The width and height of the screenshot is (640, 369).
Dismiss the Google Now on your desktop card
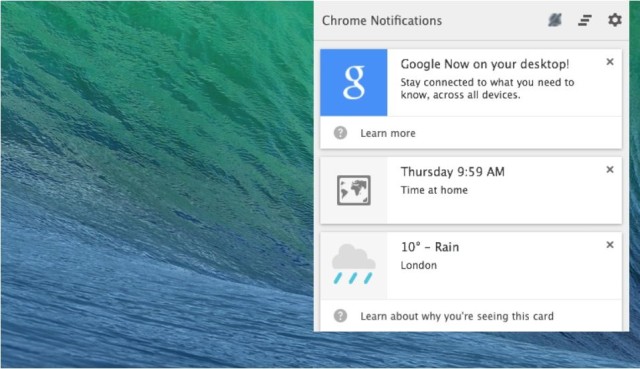coord(610,62)
